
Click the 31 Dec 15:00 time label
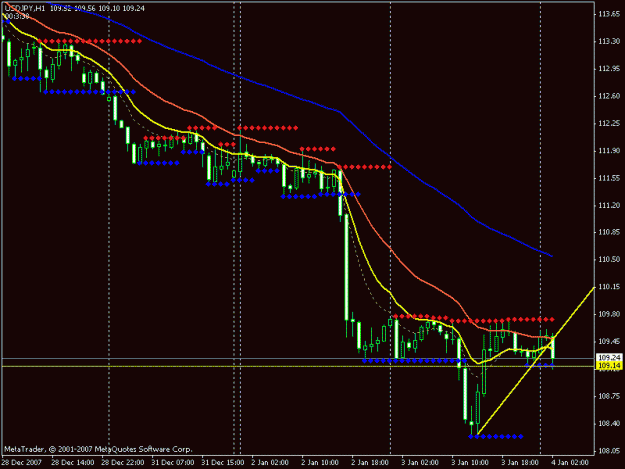(x=223, y=462)
